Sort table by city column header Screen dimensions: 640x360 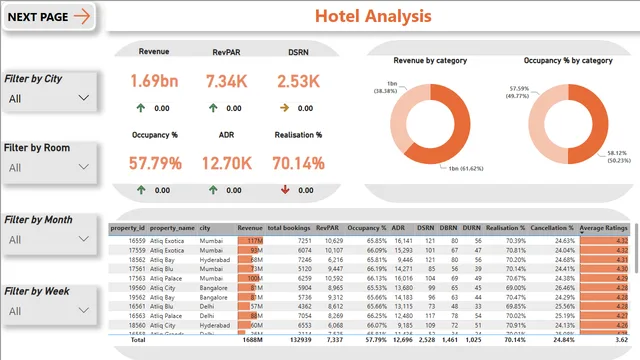tap(204, 228)
